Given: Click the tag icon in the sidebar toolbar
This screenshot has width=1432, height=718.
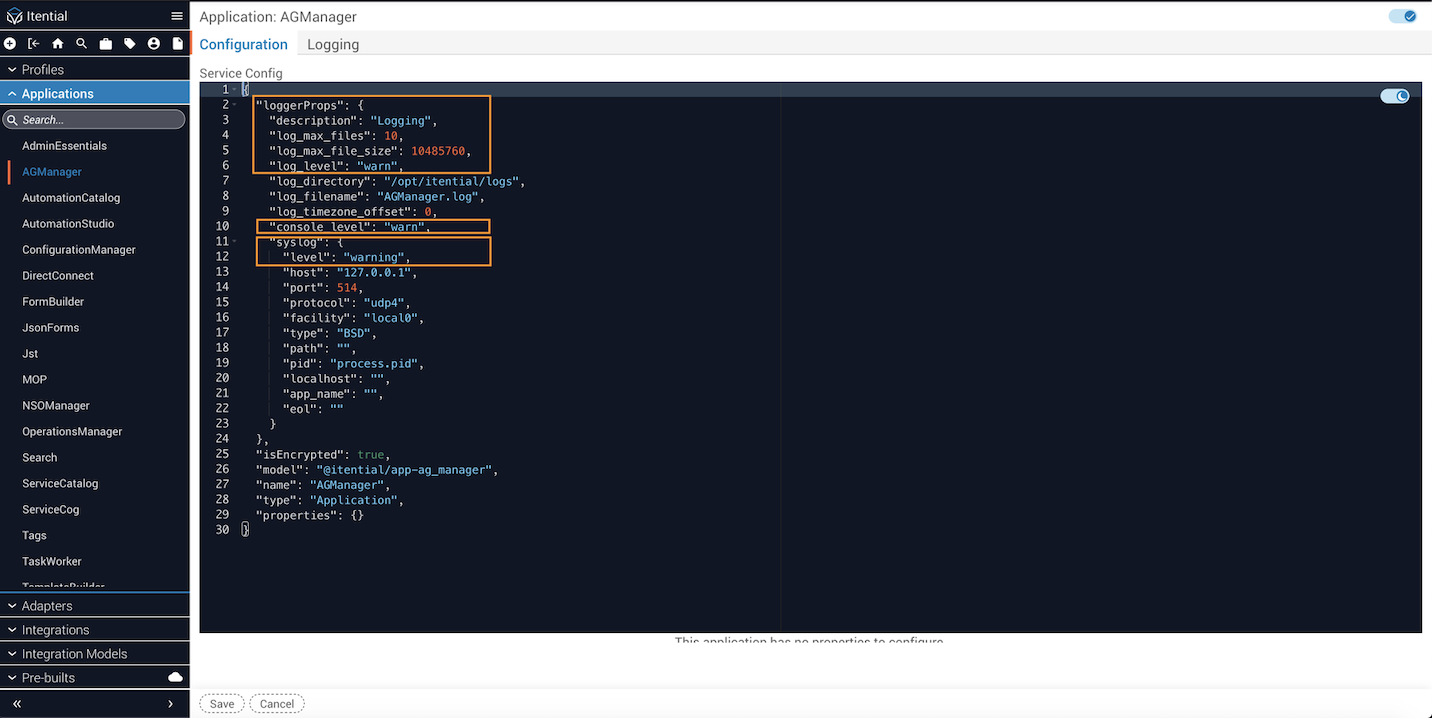Looking at the screenshot, I should [x=130, y=44].
